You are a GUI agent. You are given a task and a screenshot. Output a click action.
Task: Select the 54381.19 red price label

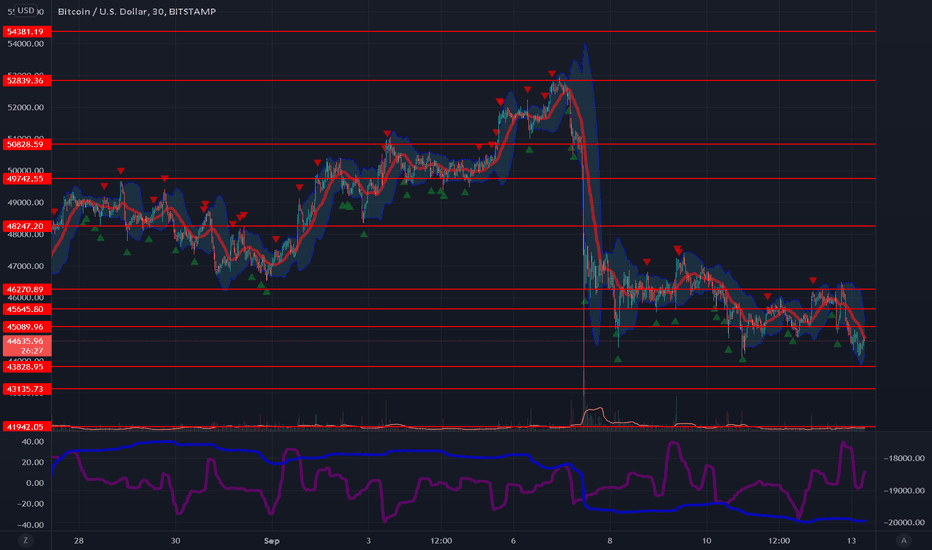click(x=27, y=32)
